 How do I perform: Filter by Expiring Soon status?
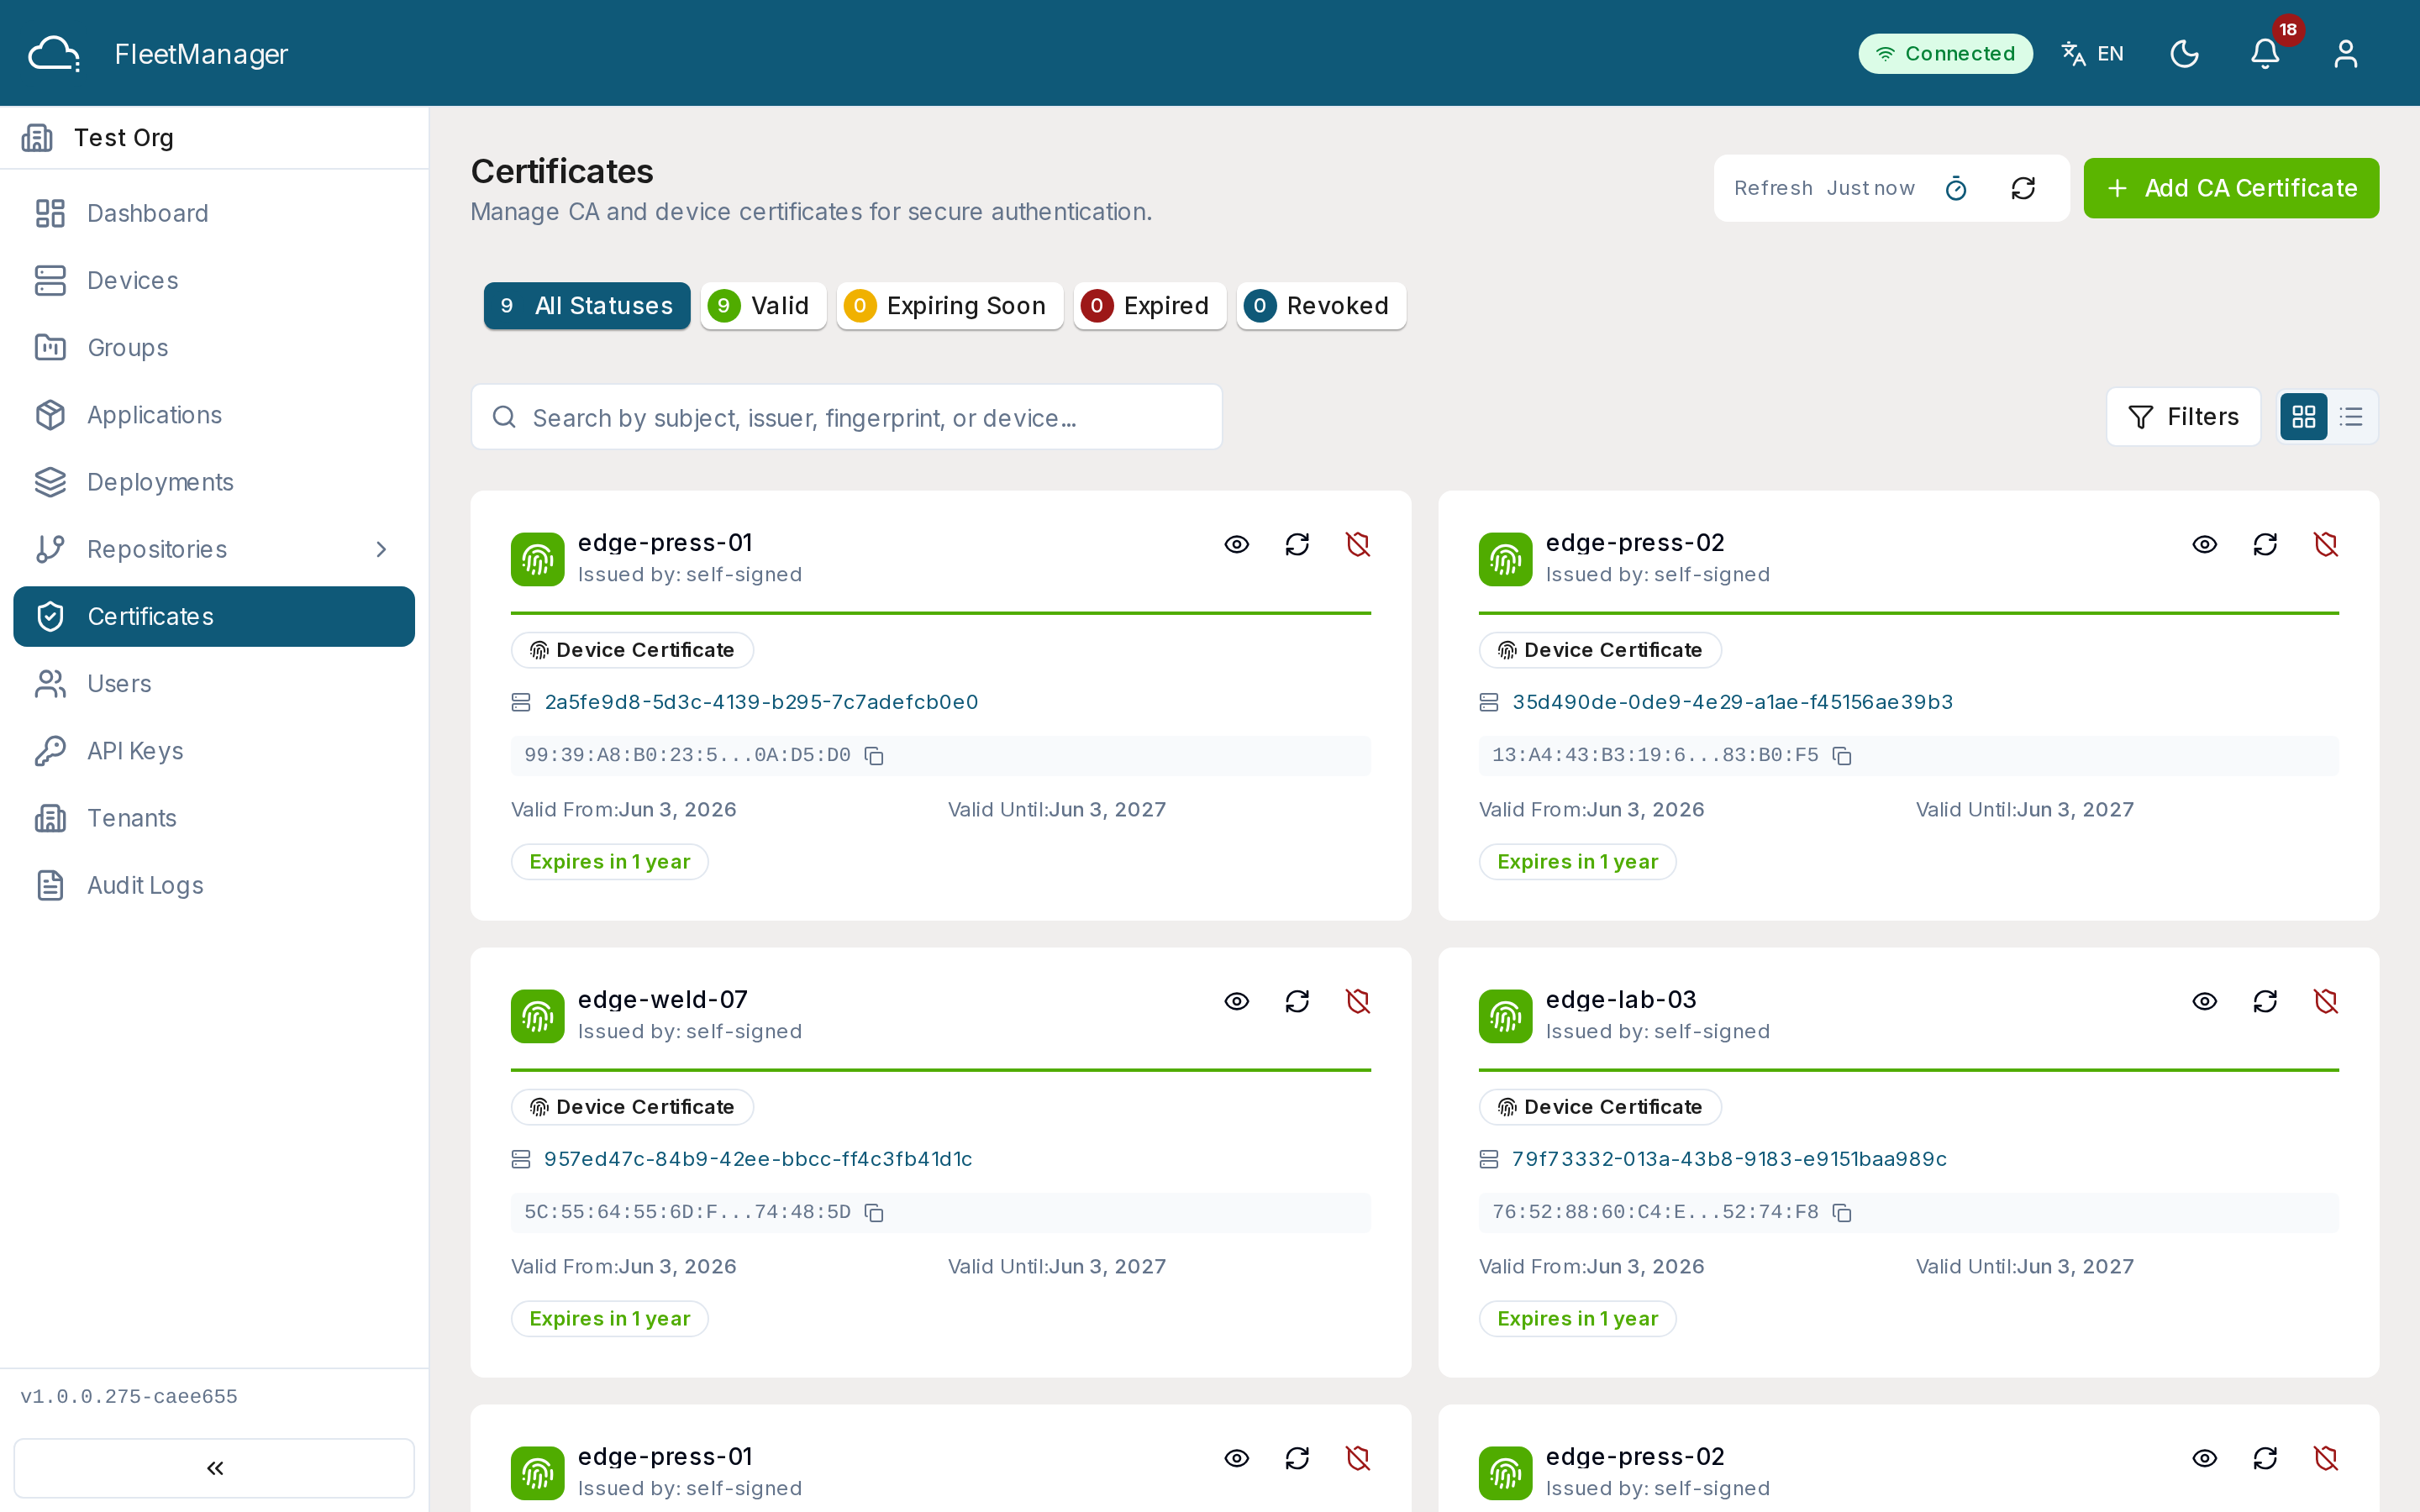pyautogui.click(x=950, y=306)
